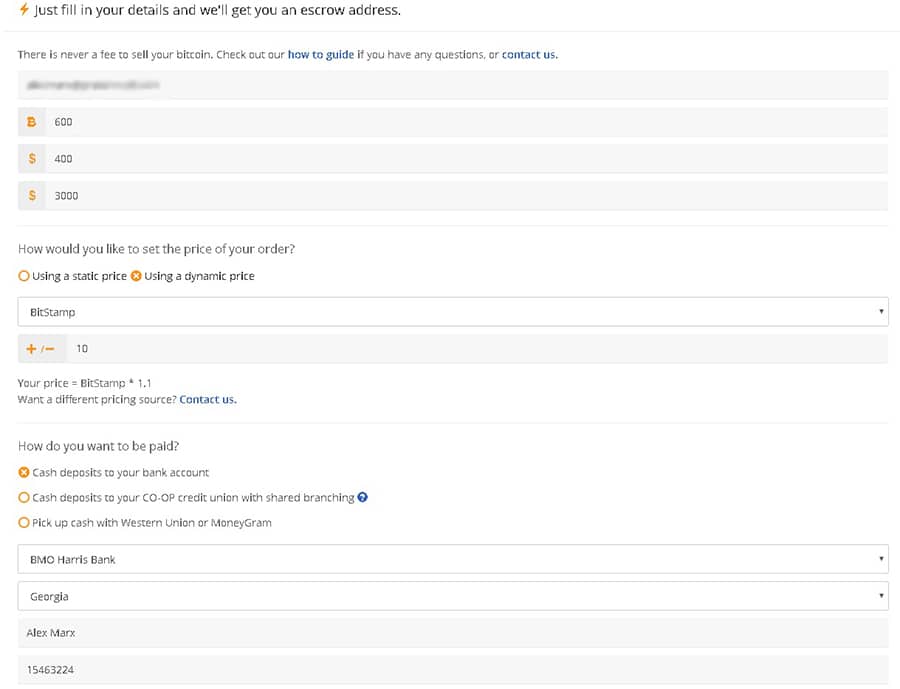Click the dollar icon beside 400
The width and height of the screenshot is (900, 689).
tap(32, 159)
